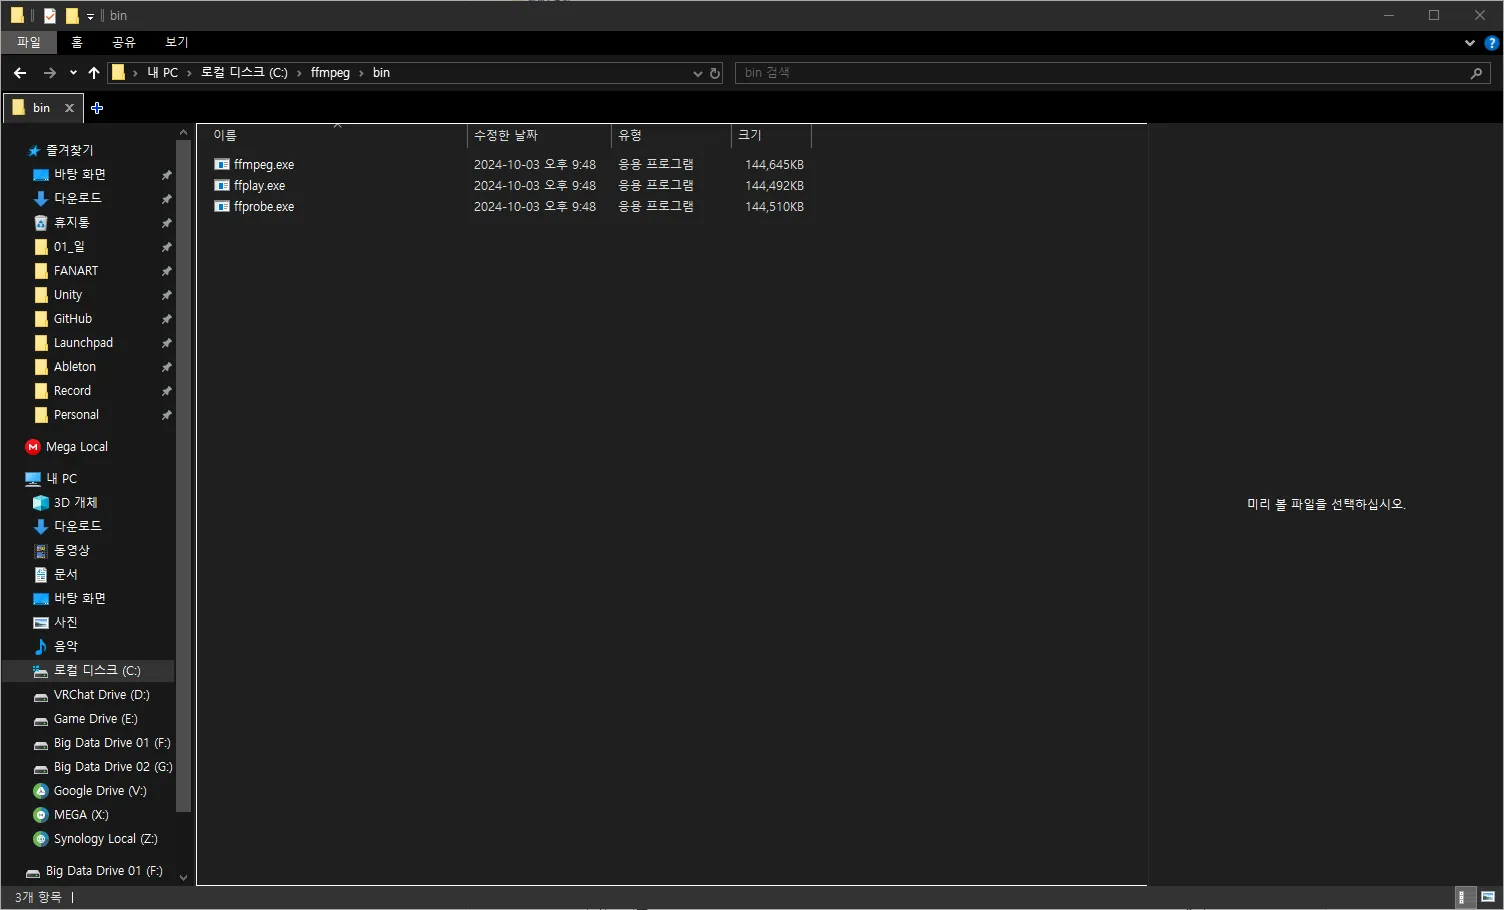Add a new tab with plus
This screenshot has width=1504, height=910.
coord(97,108)
